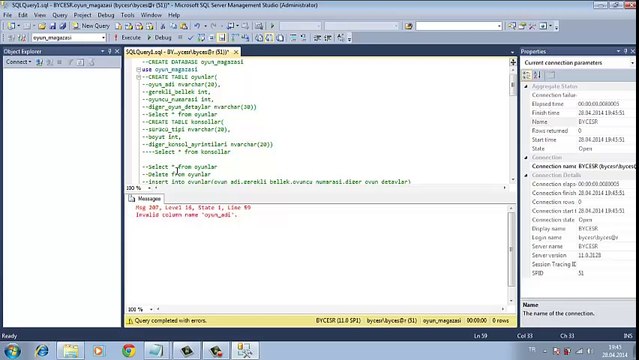Switch output to Results to Grid

tap(269, 38)
